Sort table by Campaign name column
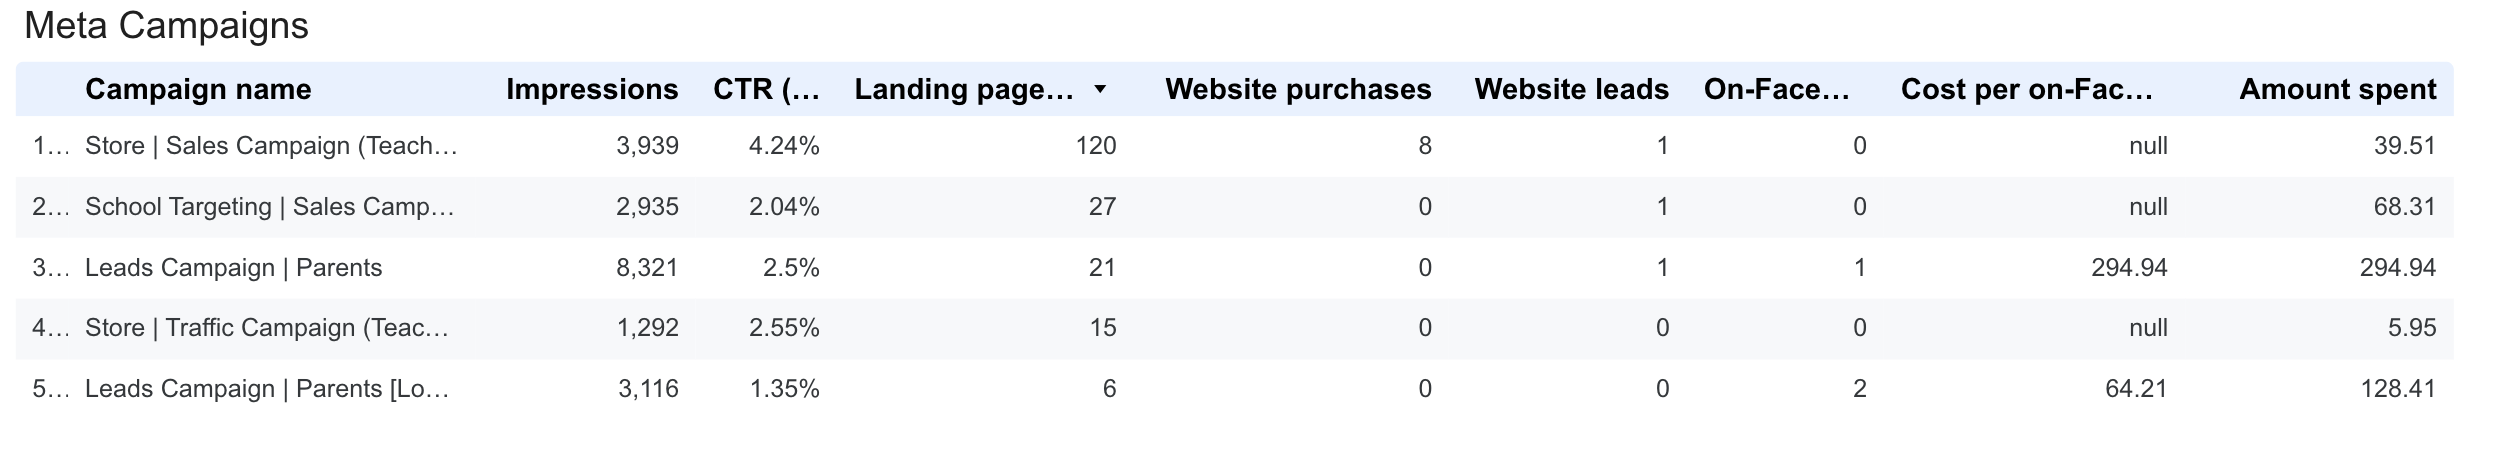This screenshot has width=2499, height=459. (198, 90)
